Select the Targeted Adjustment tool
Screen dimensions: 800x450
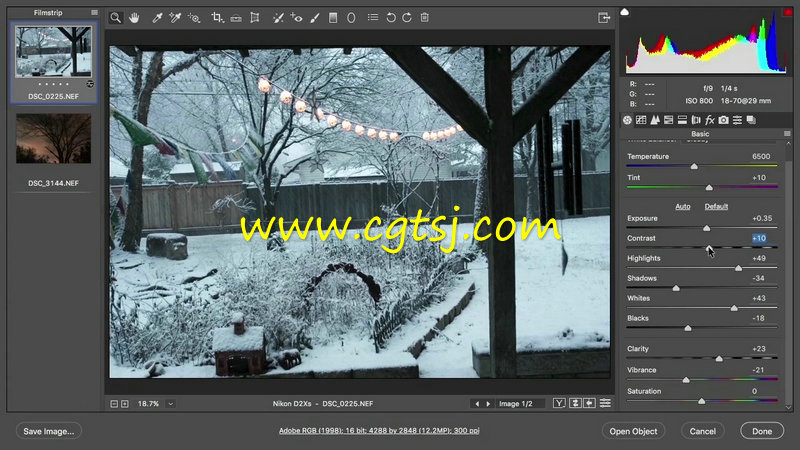click(194, 18)
